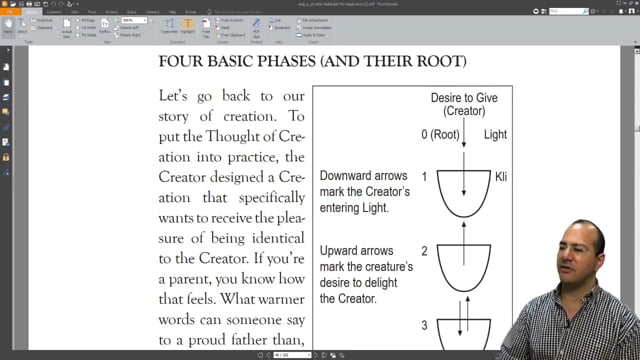Choose the Highlight tool

(187, 26)
